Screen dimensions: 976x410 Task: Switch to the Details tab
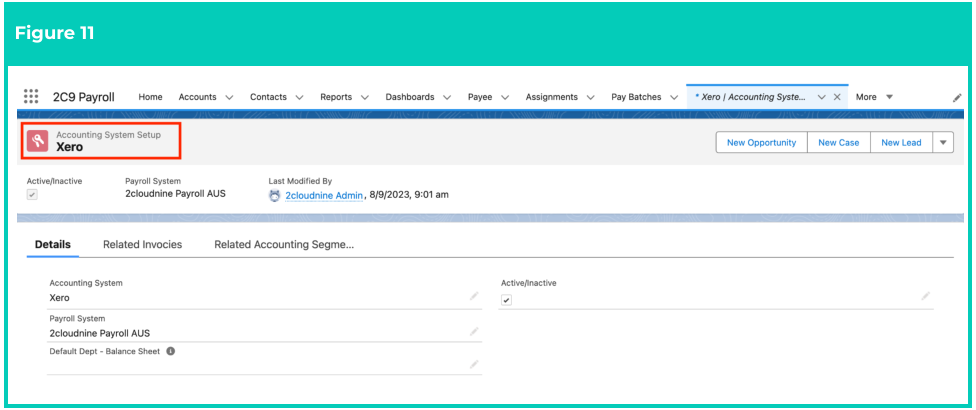click(x=53, y=245)
